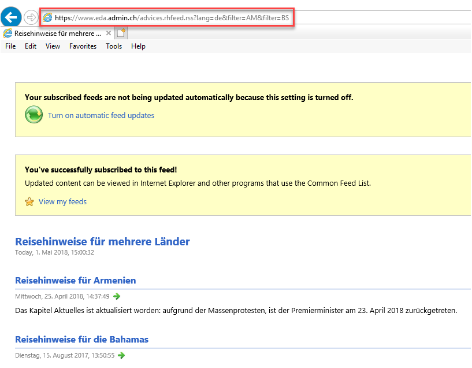This screenshot has width=472, height=368.
Task: Click green arrow next to Bahamas date
Action: tap(121, 355)
